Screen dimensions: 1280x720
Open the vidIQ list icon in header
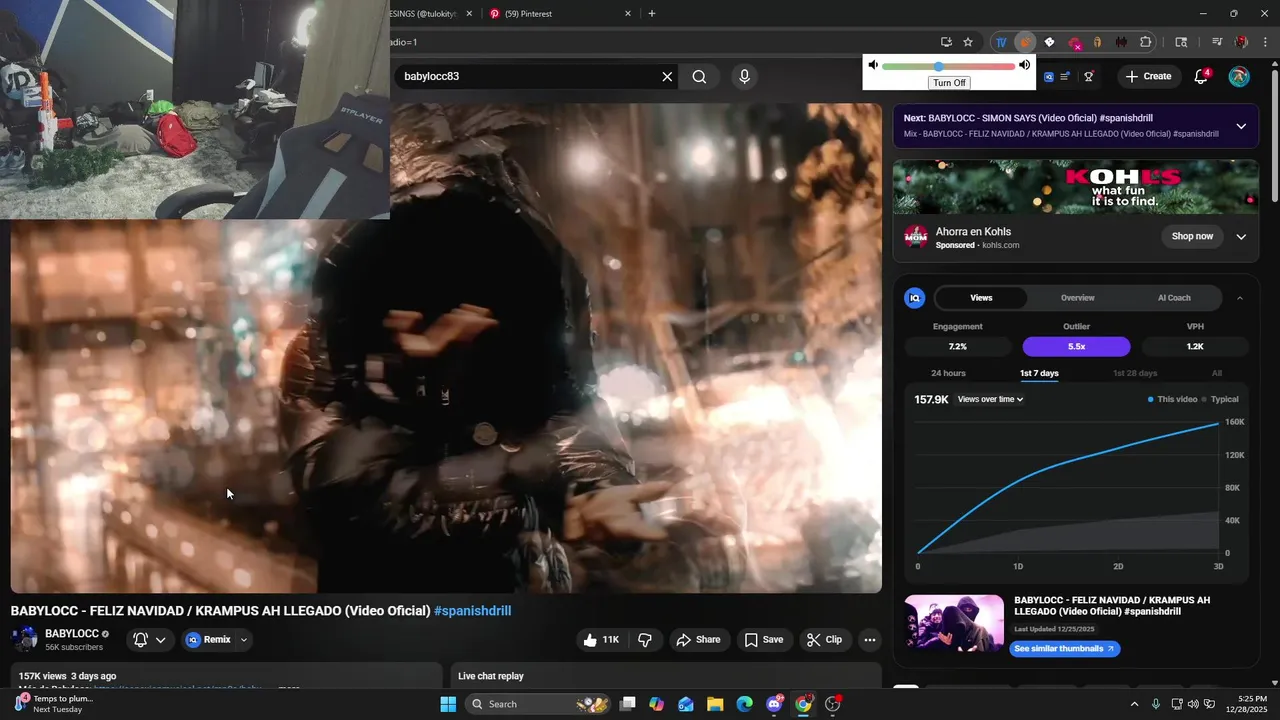coord(1066,77)
